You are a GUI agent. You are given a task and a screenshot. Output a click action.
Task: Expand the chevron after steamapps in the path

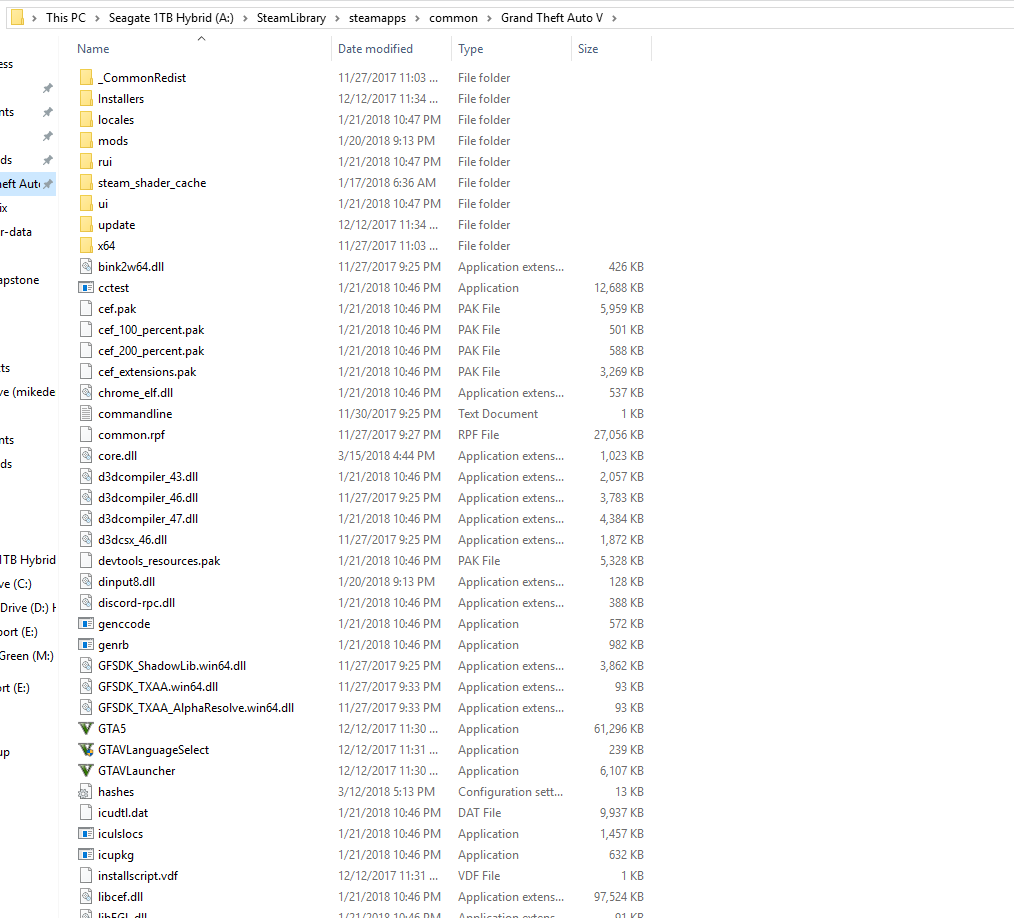coord(417,18)
